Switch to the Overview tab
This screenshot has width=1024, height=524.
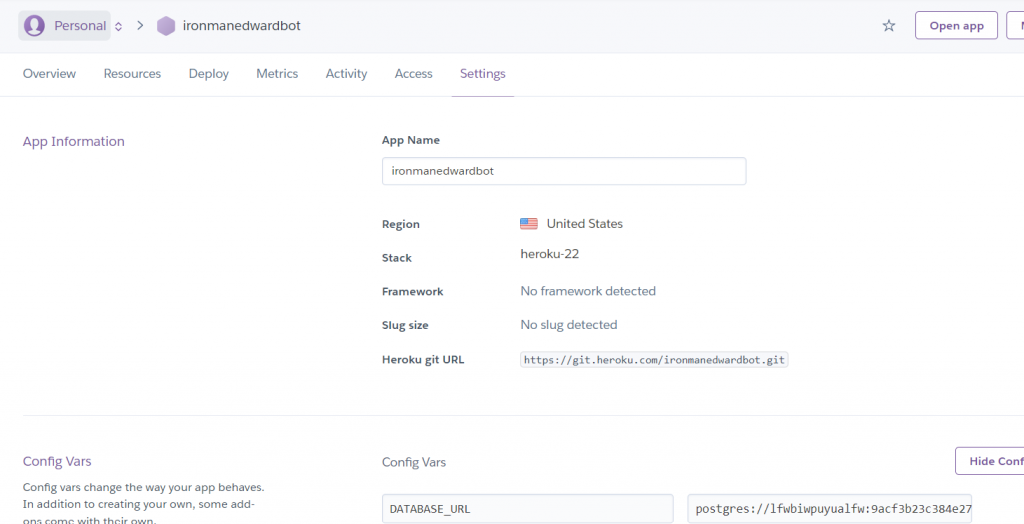click(50, 74)
